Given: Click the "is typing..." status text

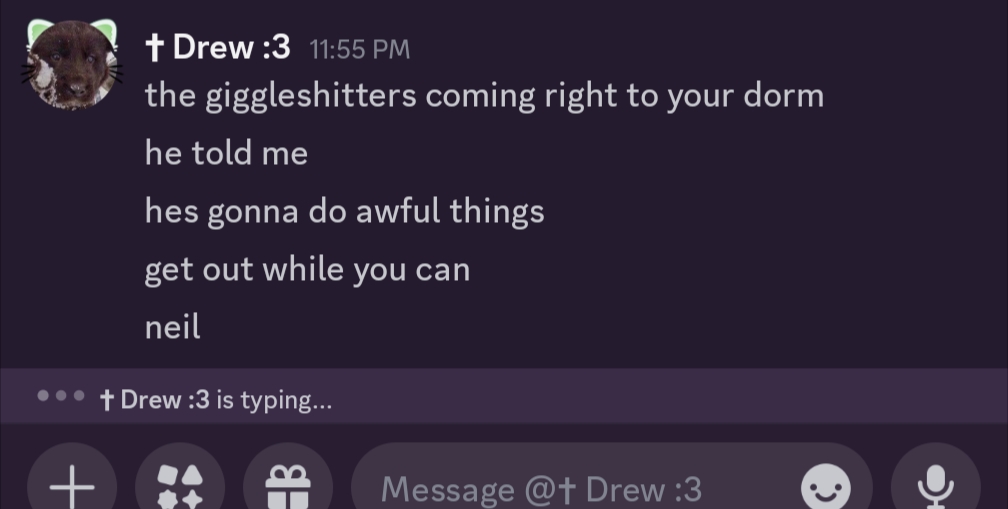Looking at the screenshot, I should point(274,400).
